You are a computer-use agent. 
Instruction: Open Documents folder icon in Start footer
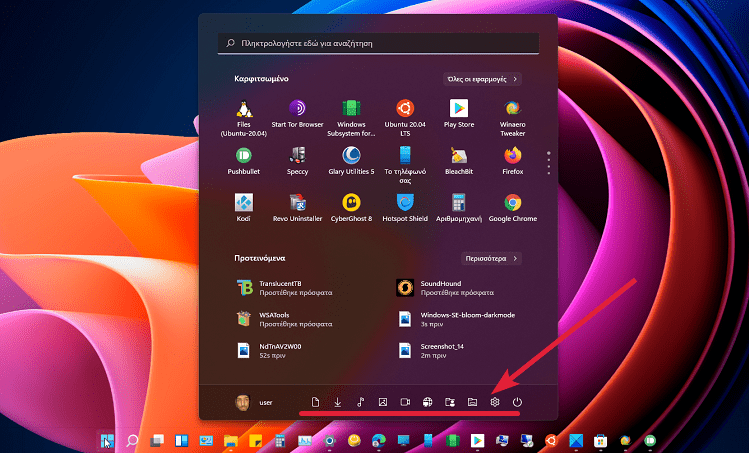click(315, 402)
